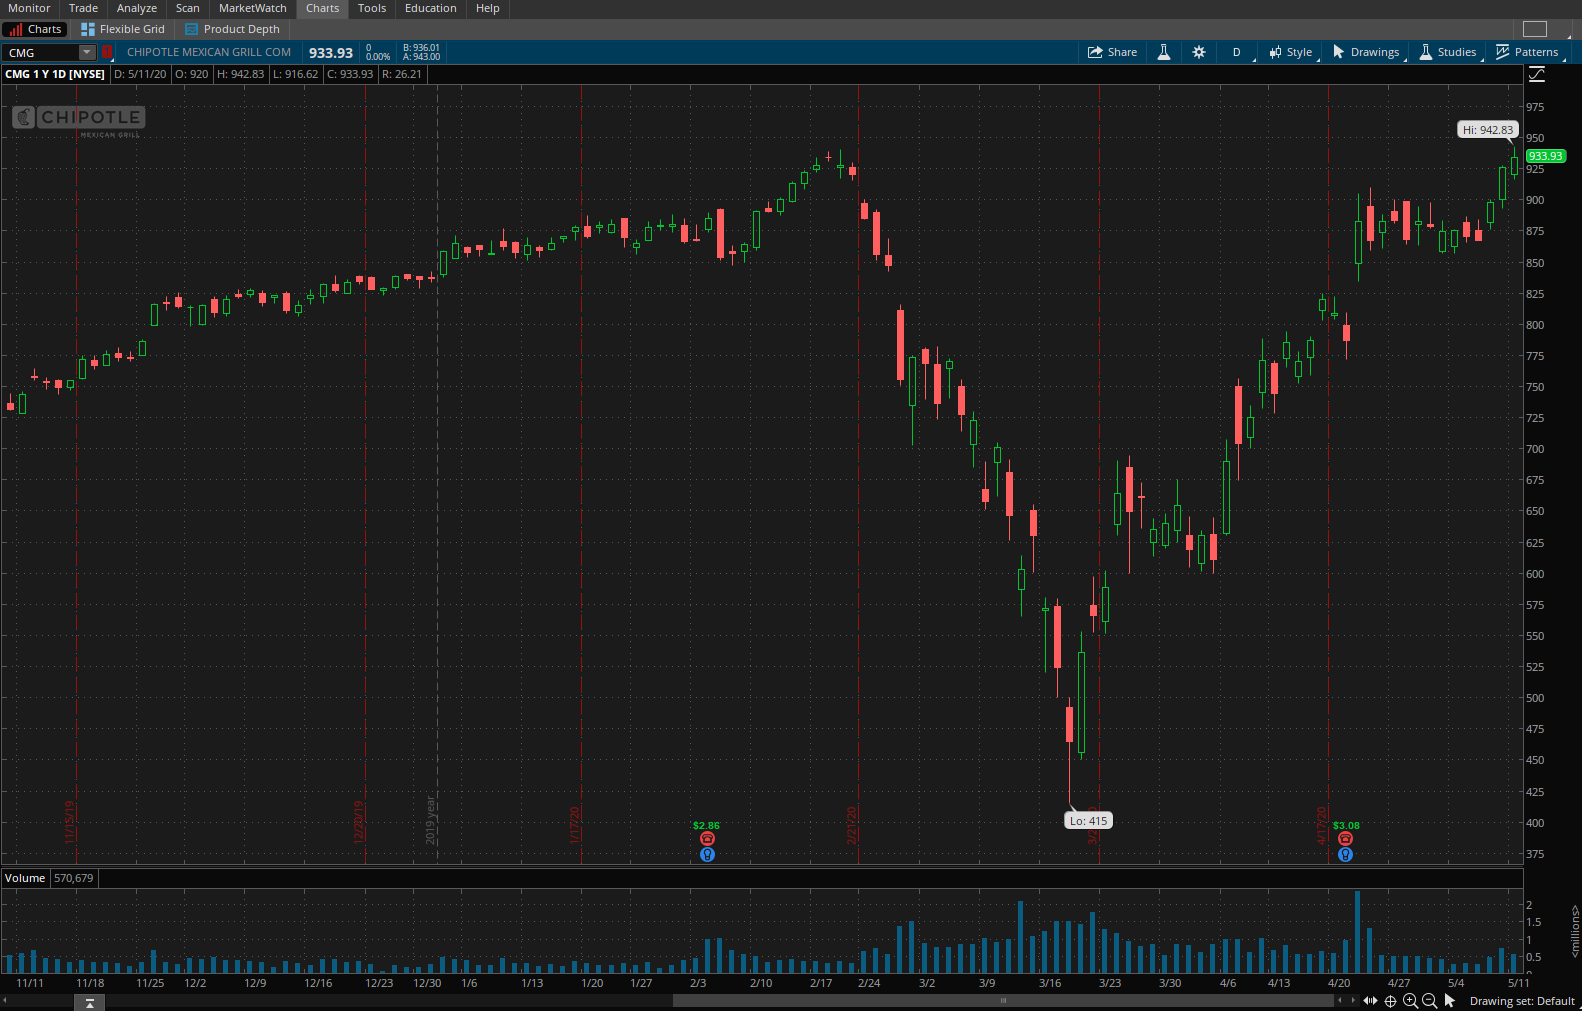Open the Analyze tab
The image size is (1582, 1011).
coord(137,8)
